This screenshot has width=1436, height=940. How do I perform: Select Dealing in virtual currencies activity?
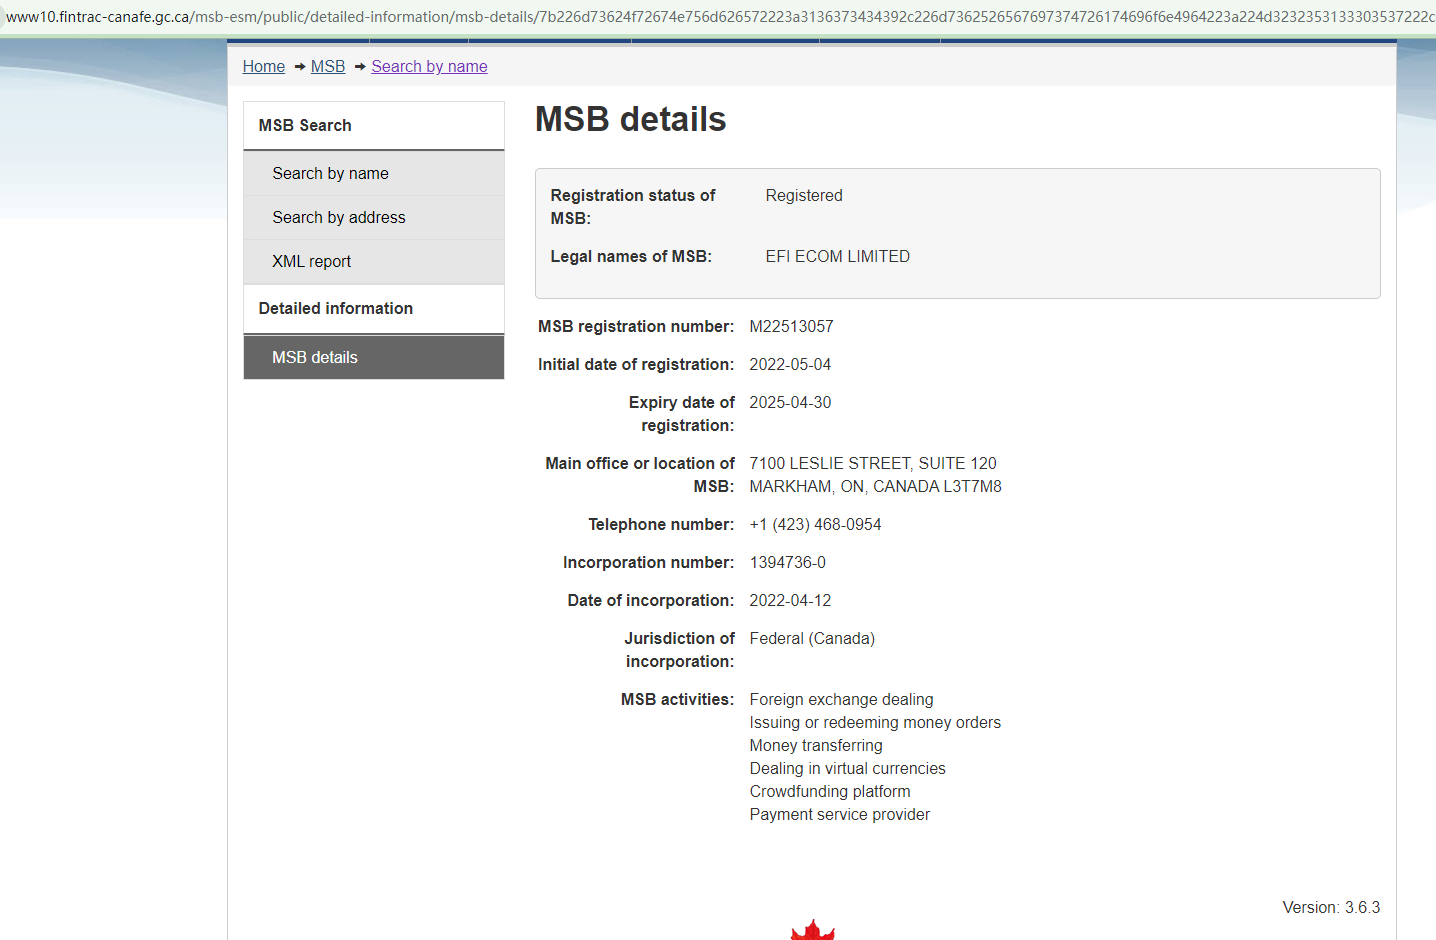point(848,768)
